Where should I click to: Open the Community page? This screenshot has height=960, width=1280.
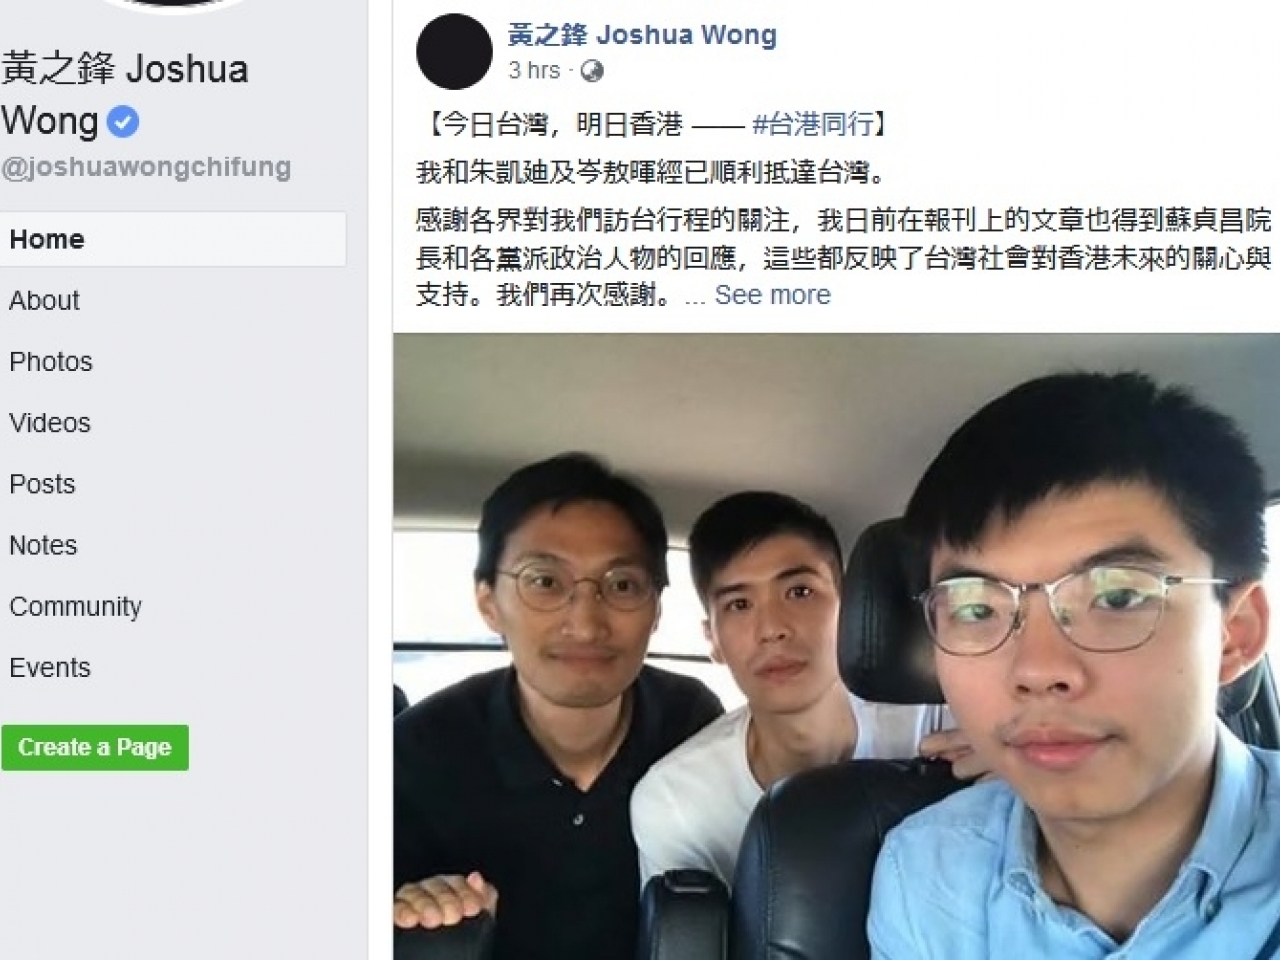pos(76,606)
